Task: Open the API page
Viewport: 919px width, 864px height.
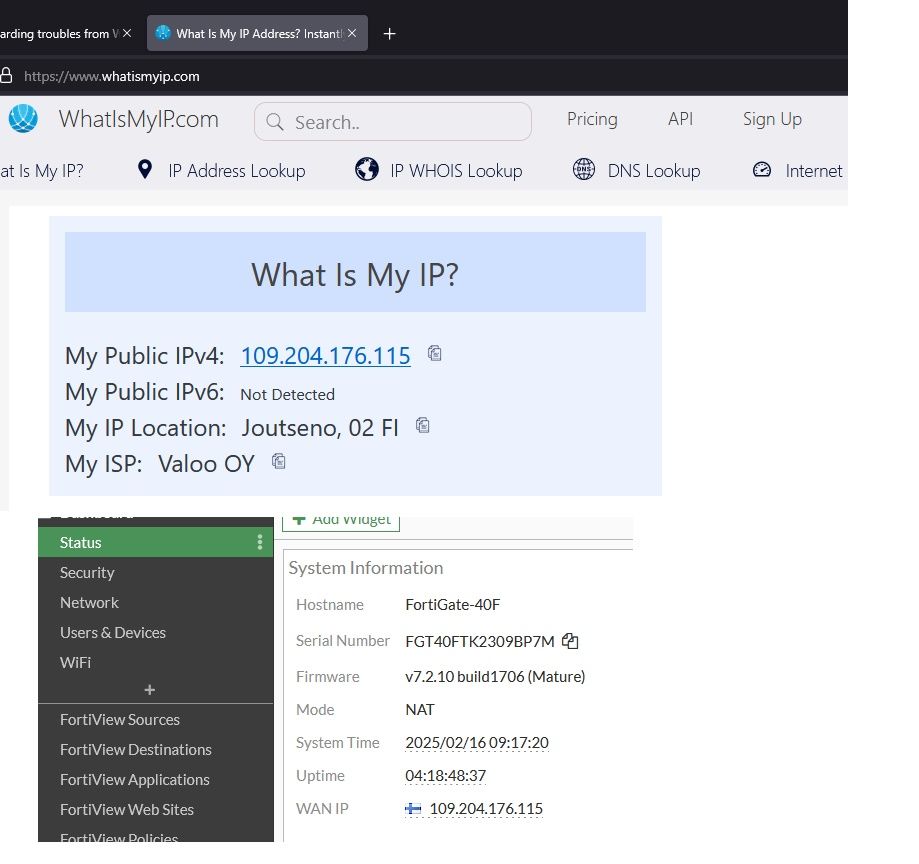Action: tap(680, 119)
